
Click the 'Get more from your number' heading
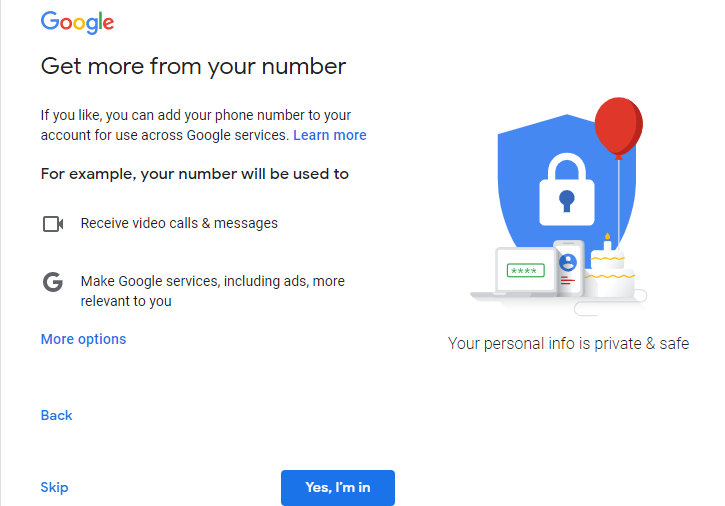193,66
